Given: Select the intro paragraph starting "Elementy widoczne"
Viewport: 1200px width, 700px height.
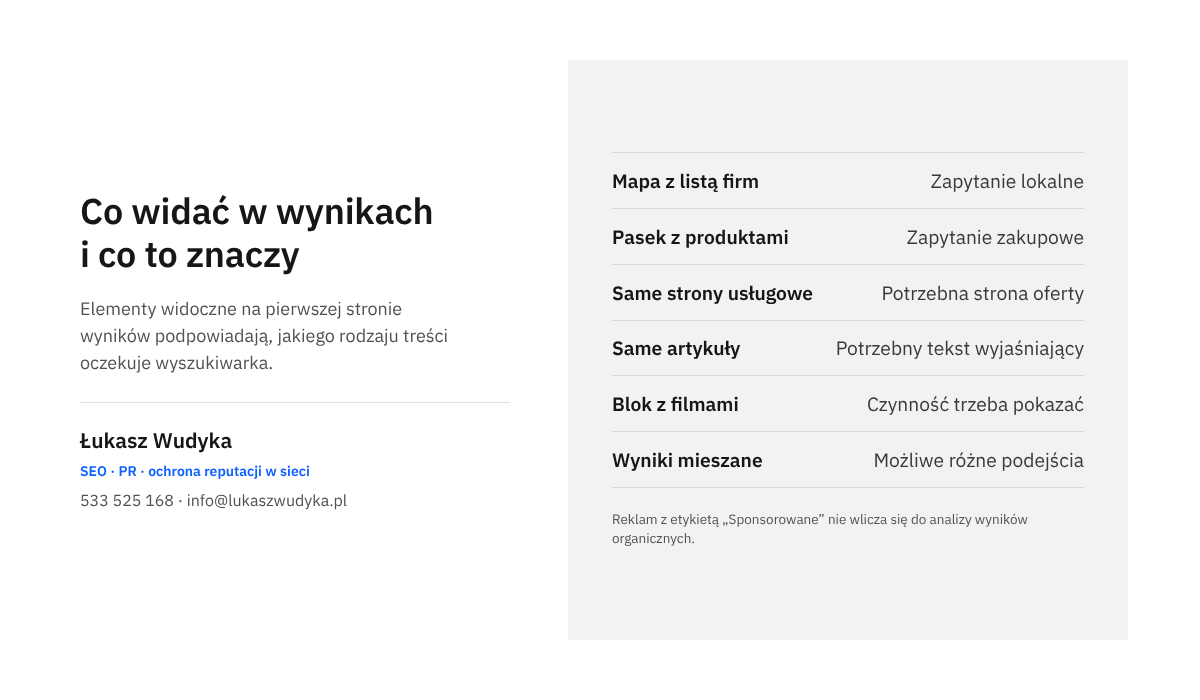Looking at the screenshot, I should point(264,336).
